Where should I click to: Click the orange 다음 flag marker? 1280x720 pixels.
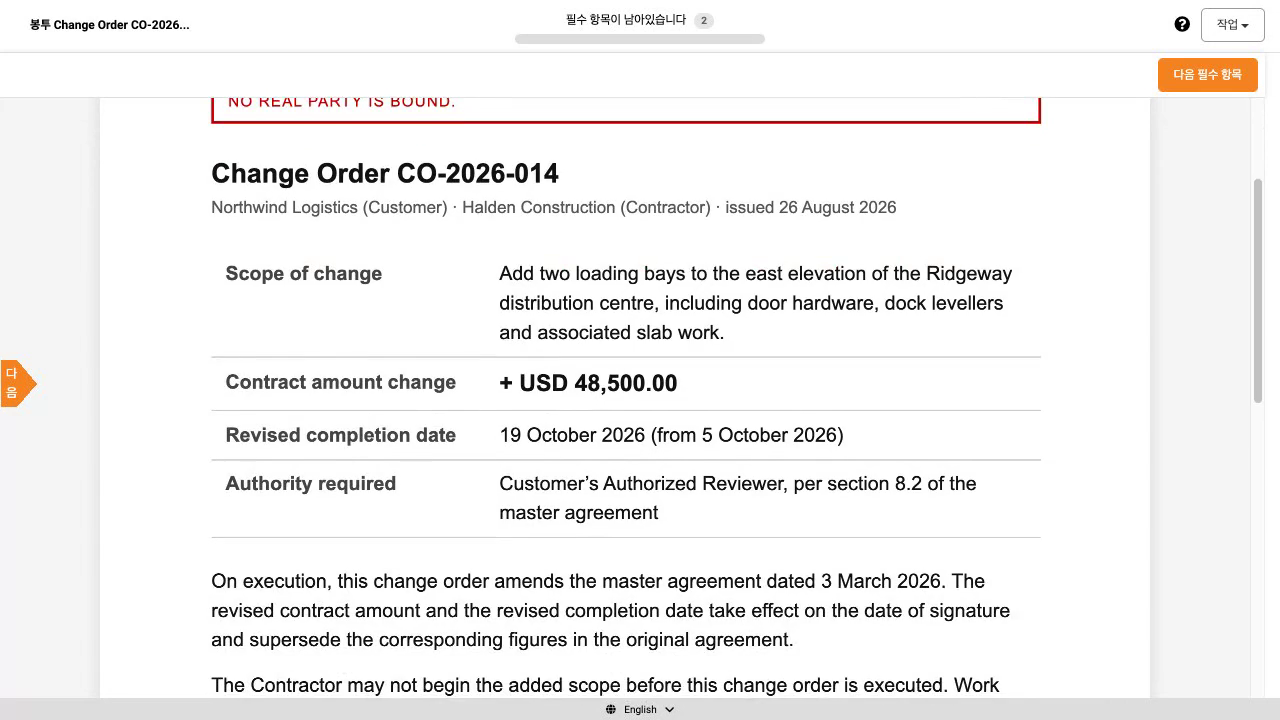point(18,383)
